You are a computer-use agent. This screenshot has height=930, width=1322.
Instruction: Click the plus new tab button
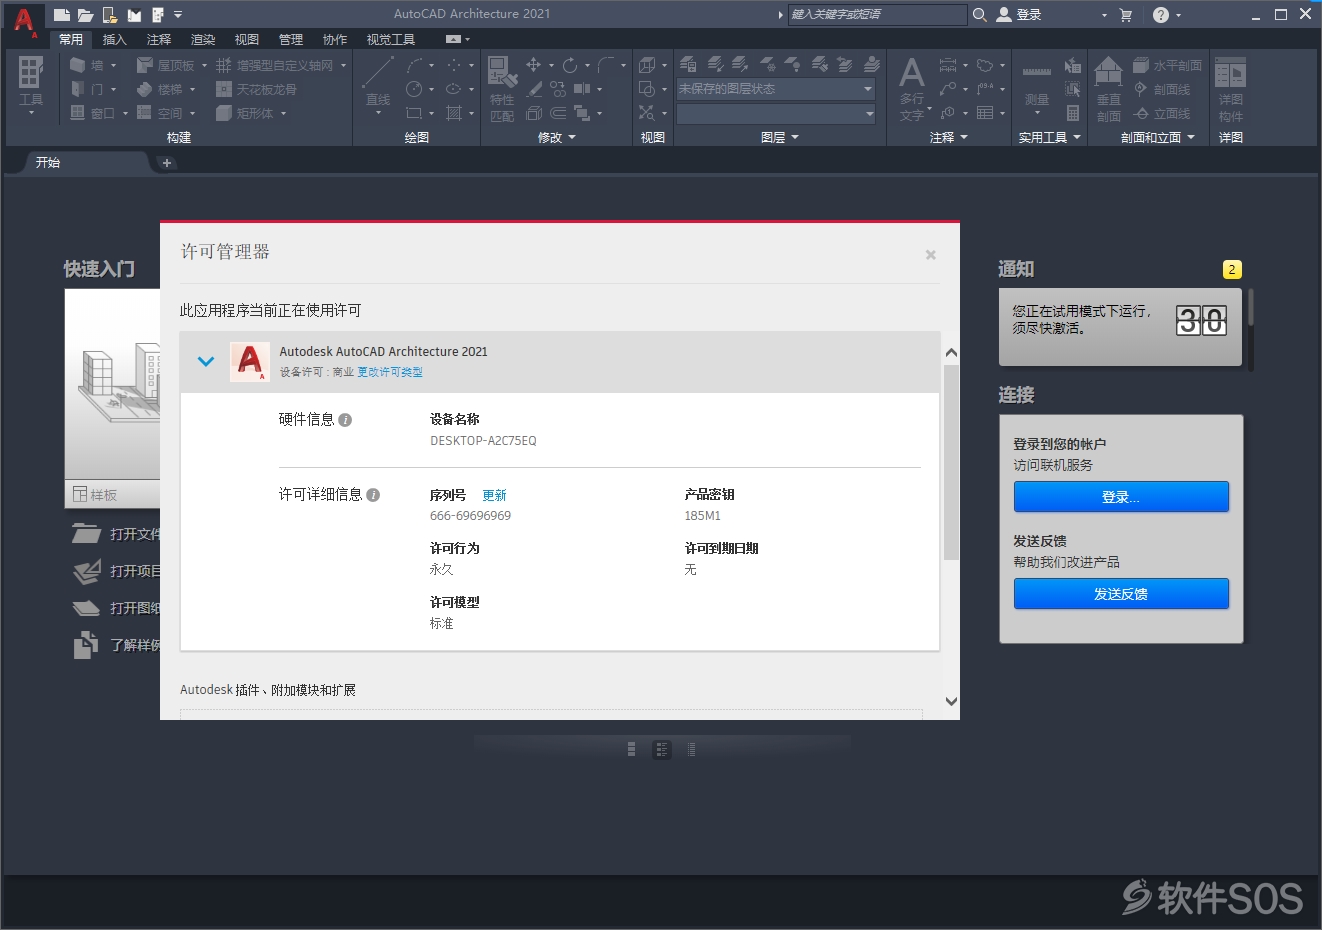[167, 162]
